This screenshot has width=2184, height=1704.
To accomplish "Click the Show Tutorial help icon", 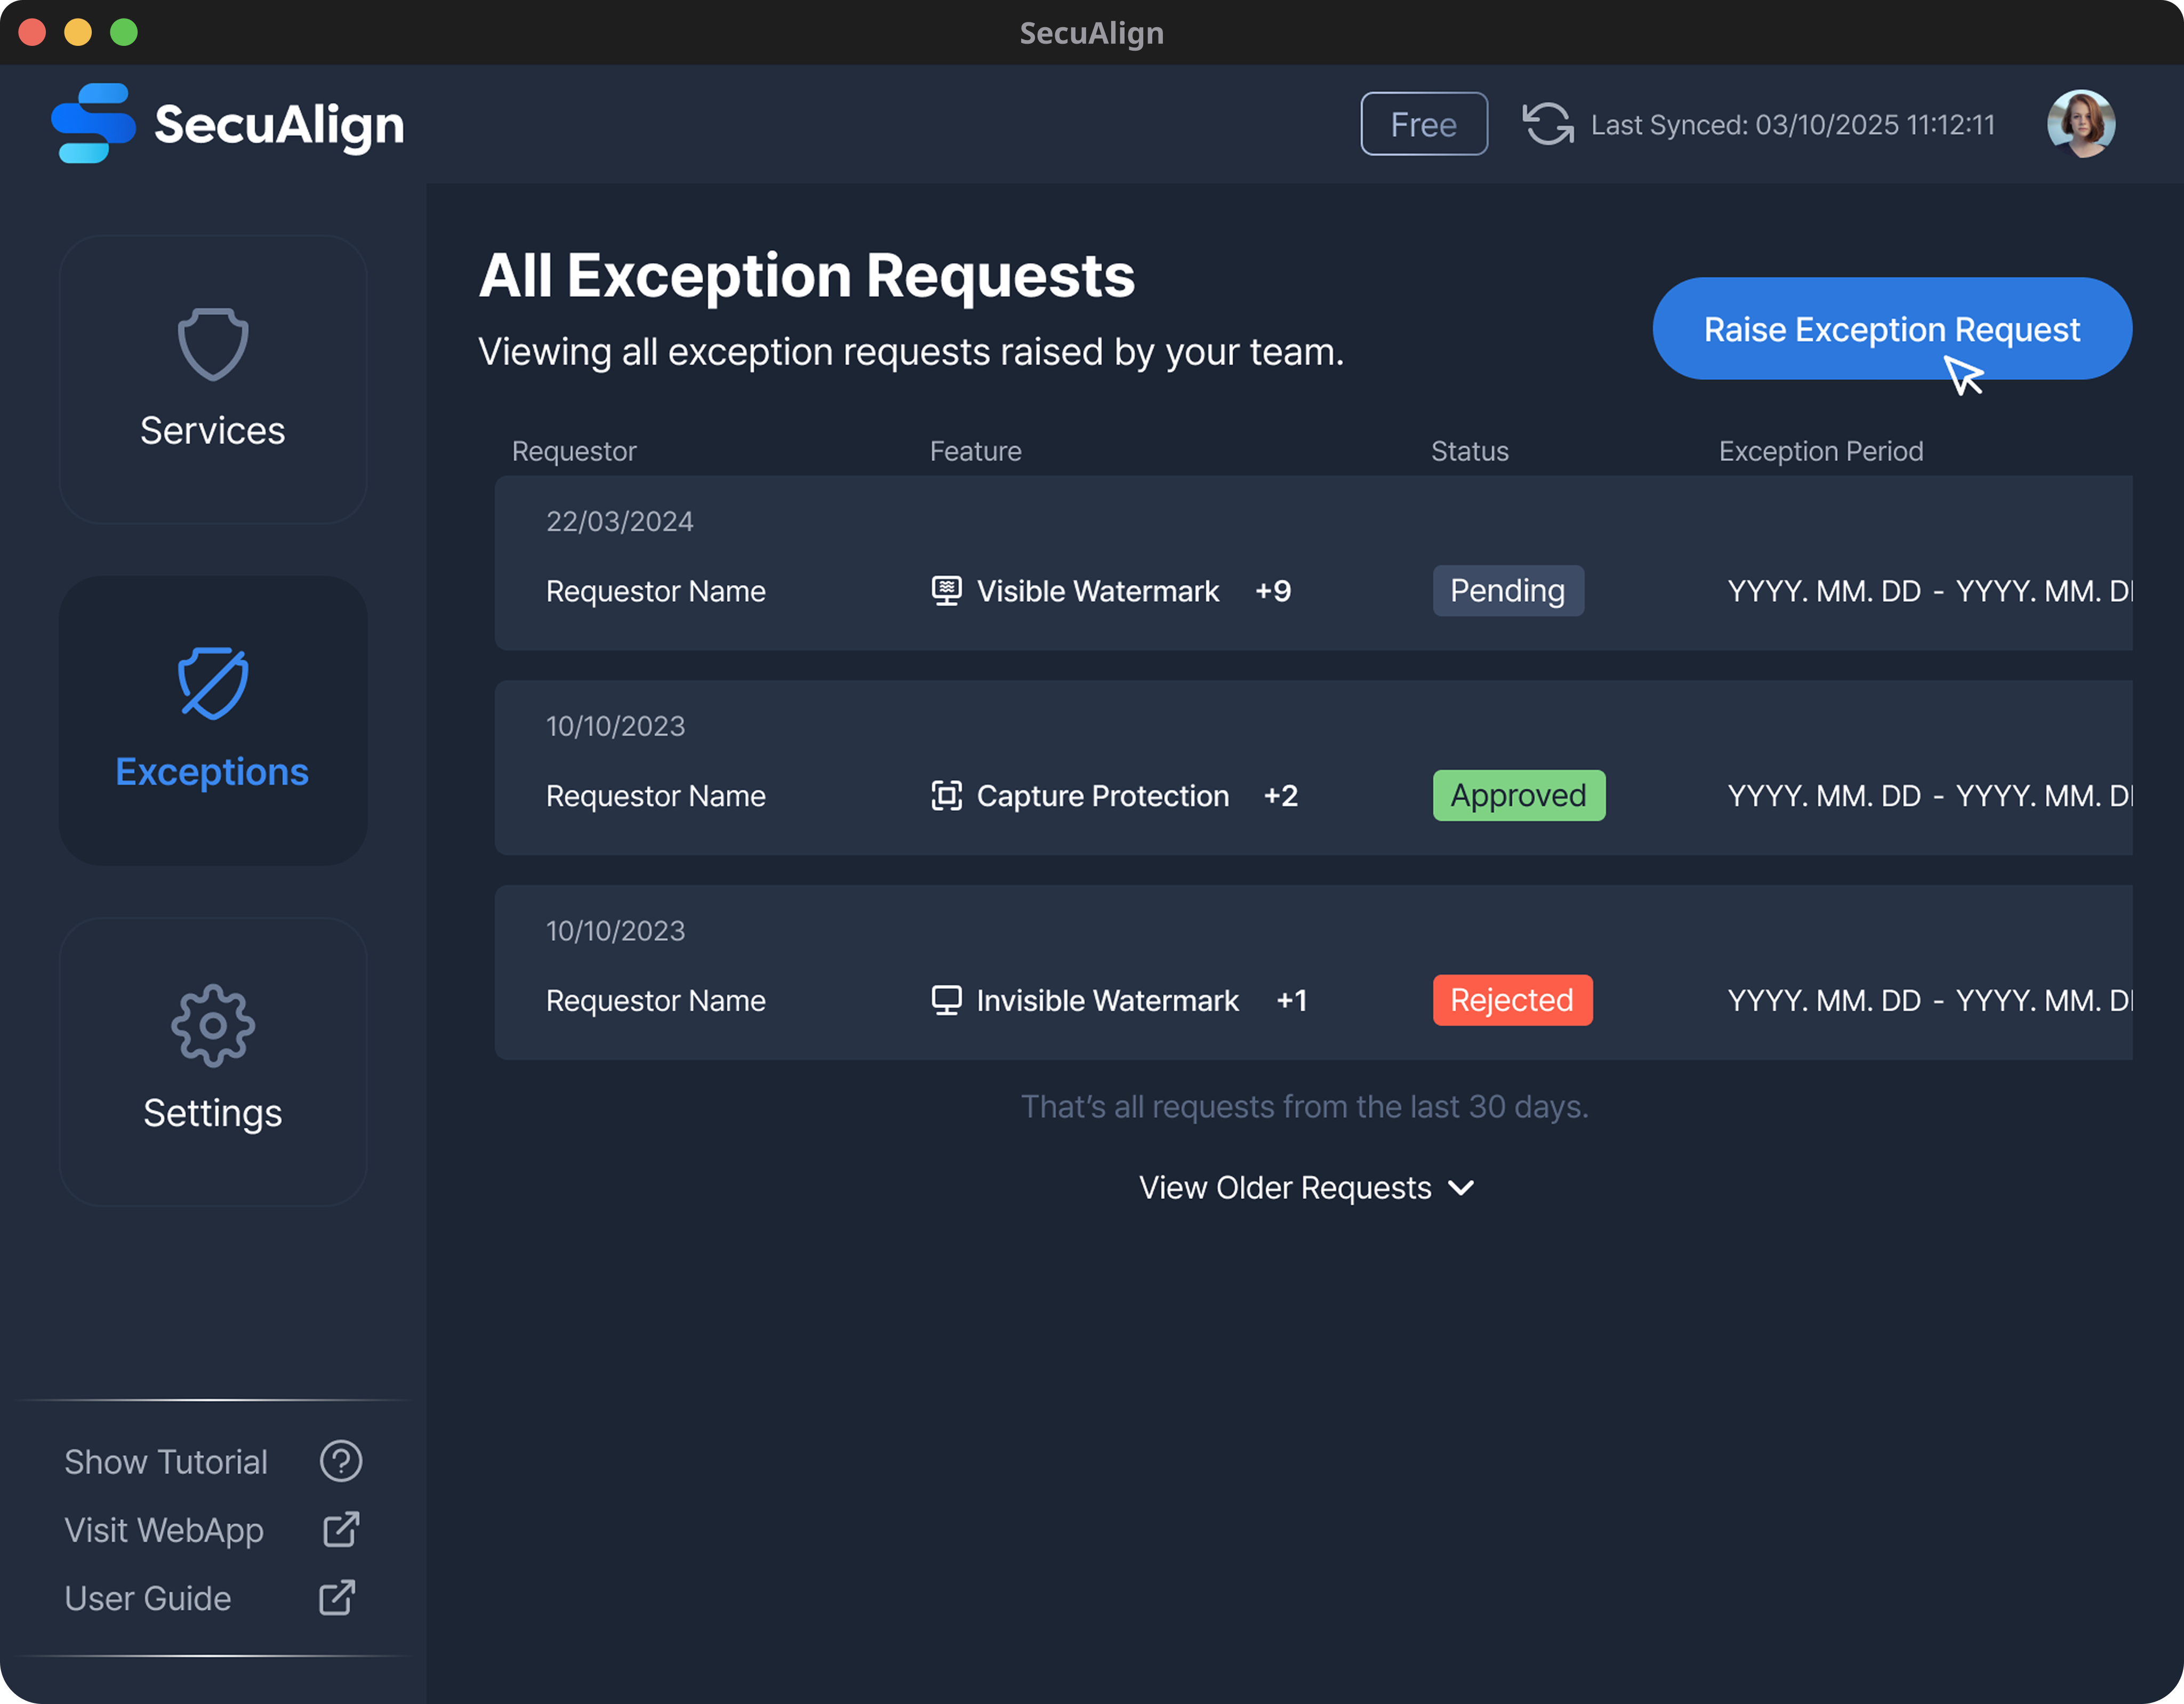I will tap(341, 1461).
